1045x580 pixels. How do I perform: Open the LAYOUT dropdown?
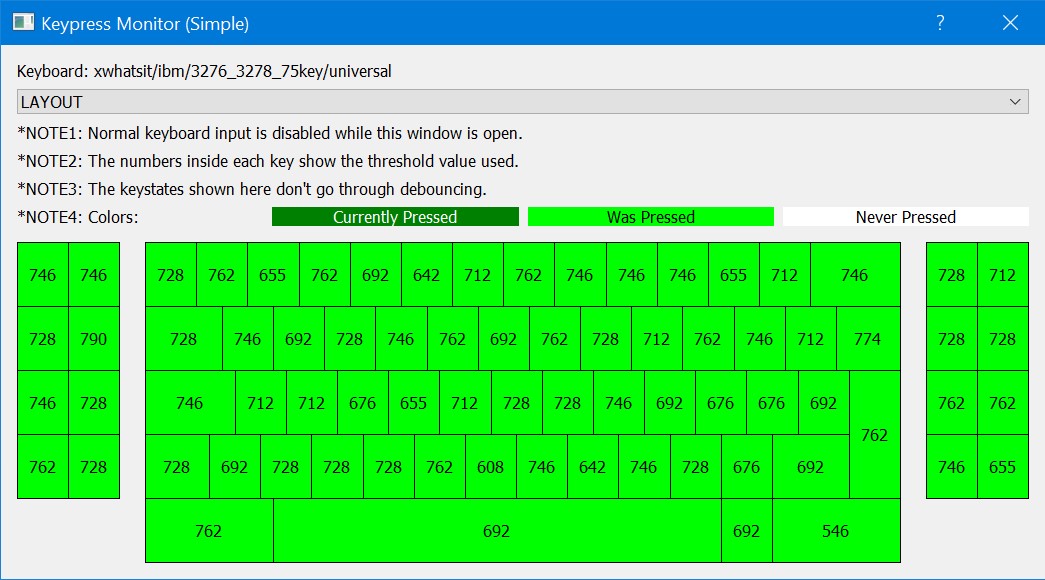pyautogui.click(x=522, y=102)
